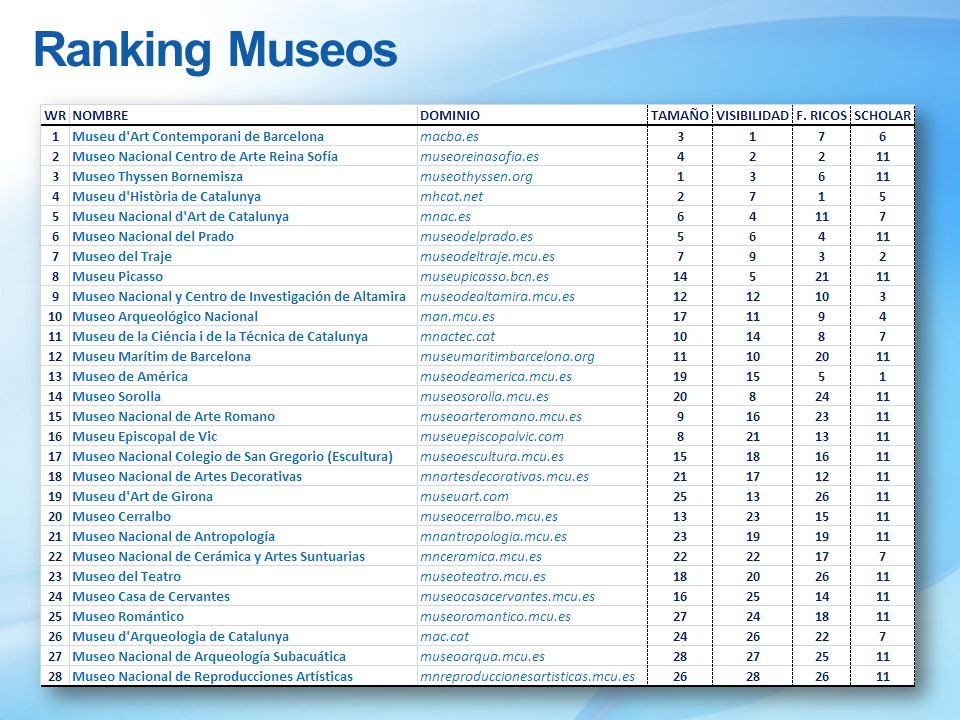The image size is (960, 720).
Task: Click the museupicasso.bcn.es domain
Action: (x=484, y=277)
